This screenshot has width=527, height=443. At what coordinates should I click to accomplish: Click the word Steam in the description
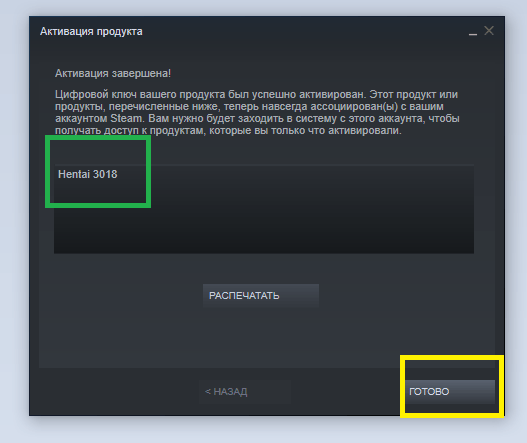(126, 118)
